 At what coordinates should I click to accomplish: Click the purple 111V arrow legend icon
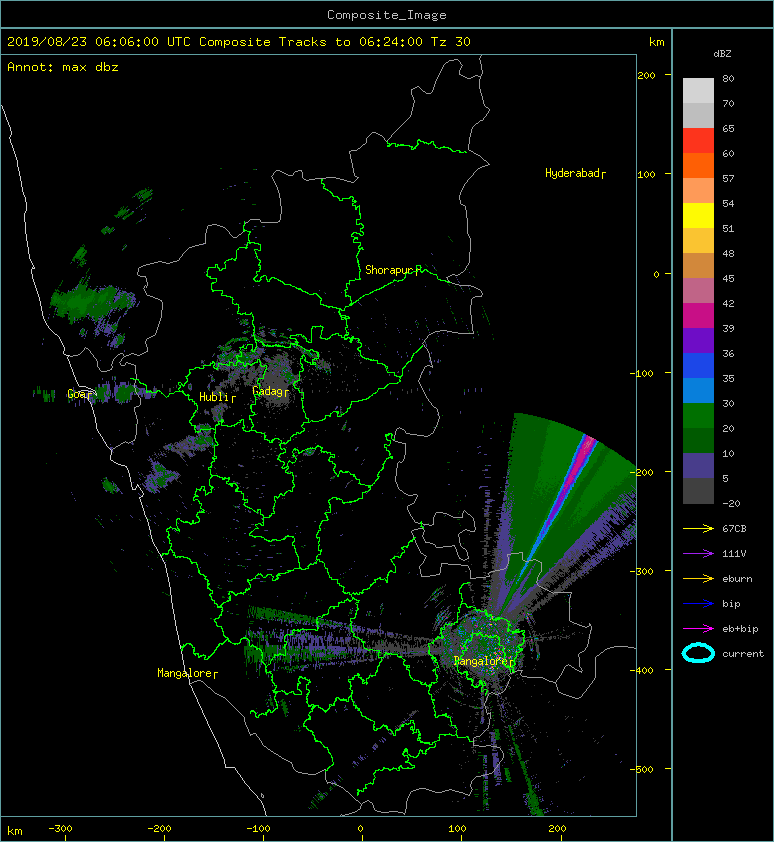pos(698,554)
